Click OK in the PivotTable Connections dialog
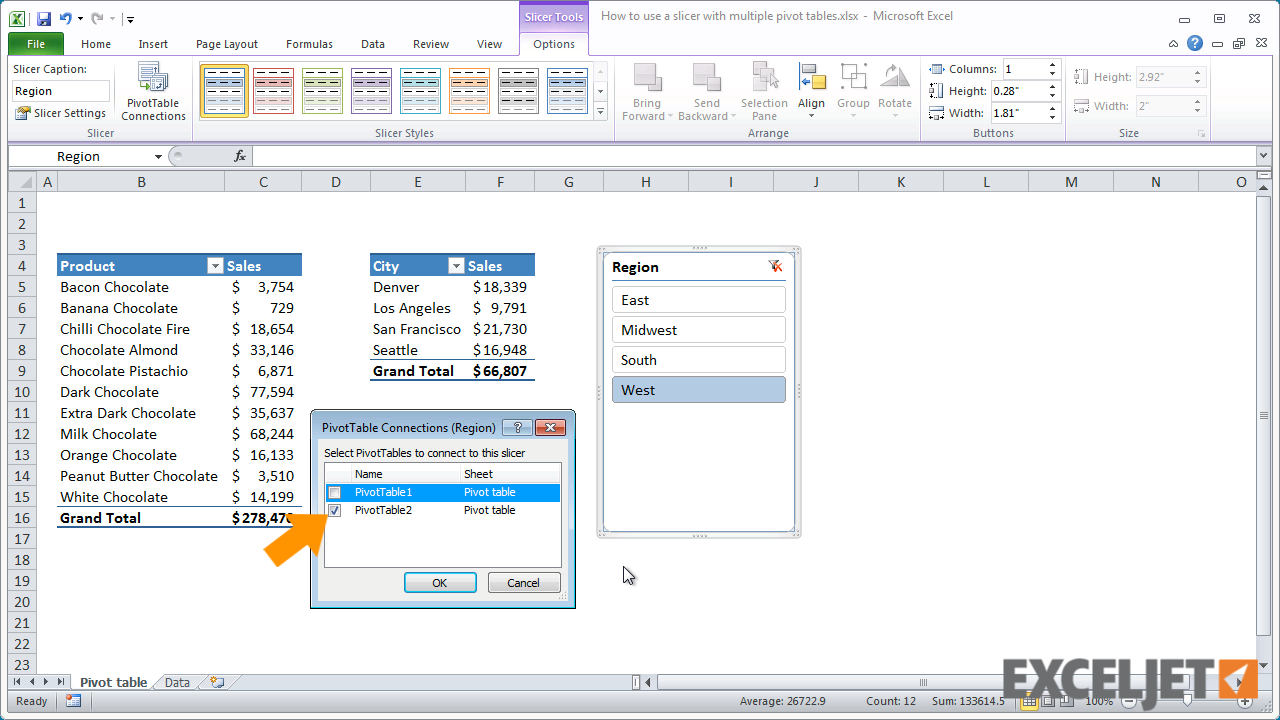Image resolution: width=1280 pixels, height=720 pixels. pyautogui.click(x=440, y=582)
